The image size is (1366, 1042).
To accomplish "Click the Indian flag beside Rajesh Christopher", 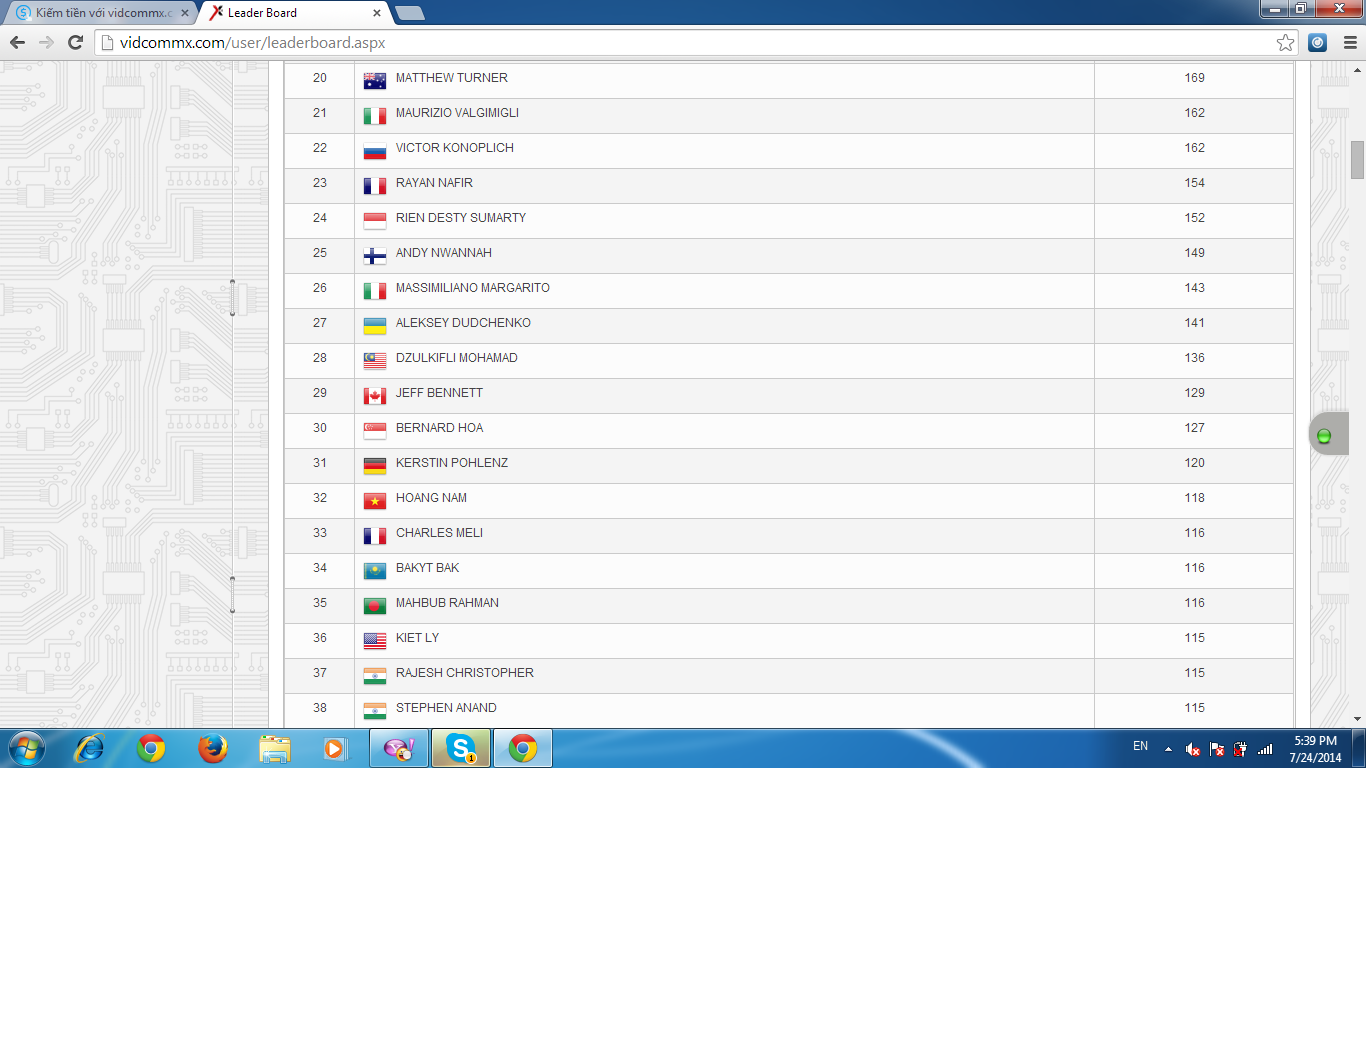I will (x=375, y=676).
